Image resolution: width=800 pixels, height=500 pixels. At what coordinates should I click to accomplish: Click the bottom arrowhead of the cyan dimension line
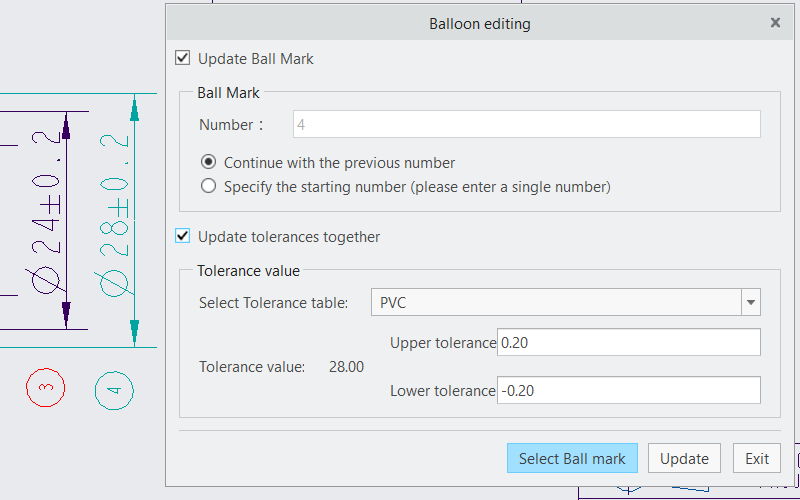(x=134, y=328)
